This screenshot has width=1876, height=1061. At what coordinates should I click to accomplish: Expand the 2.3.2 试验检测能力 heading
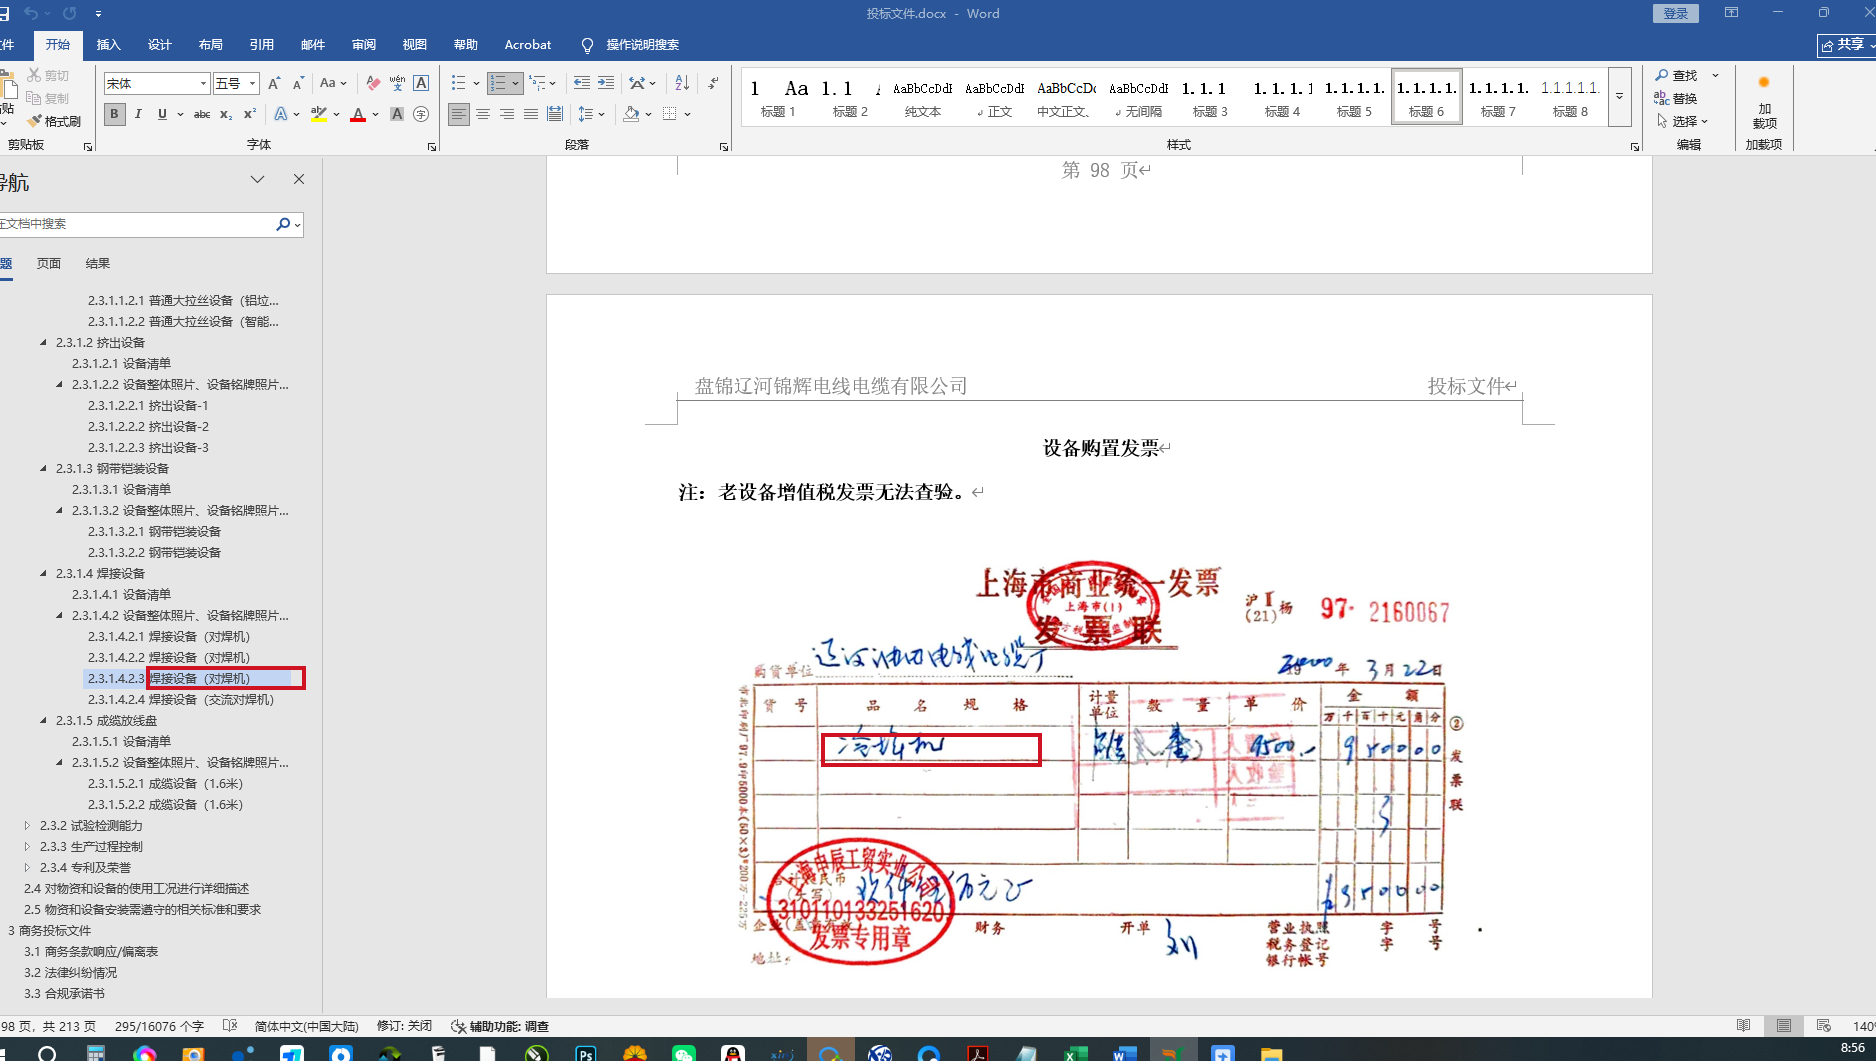[x=27, y=825]
